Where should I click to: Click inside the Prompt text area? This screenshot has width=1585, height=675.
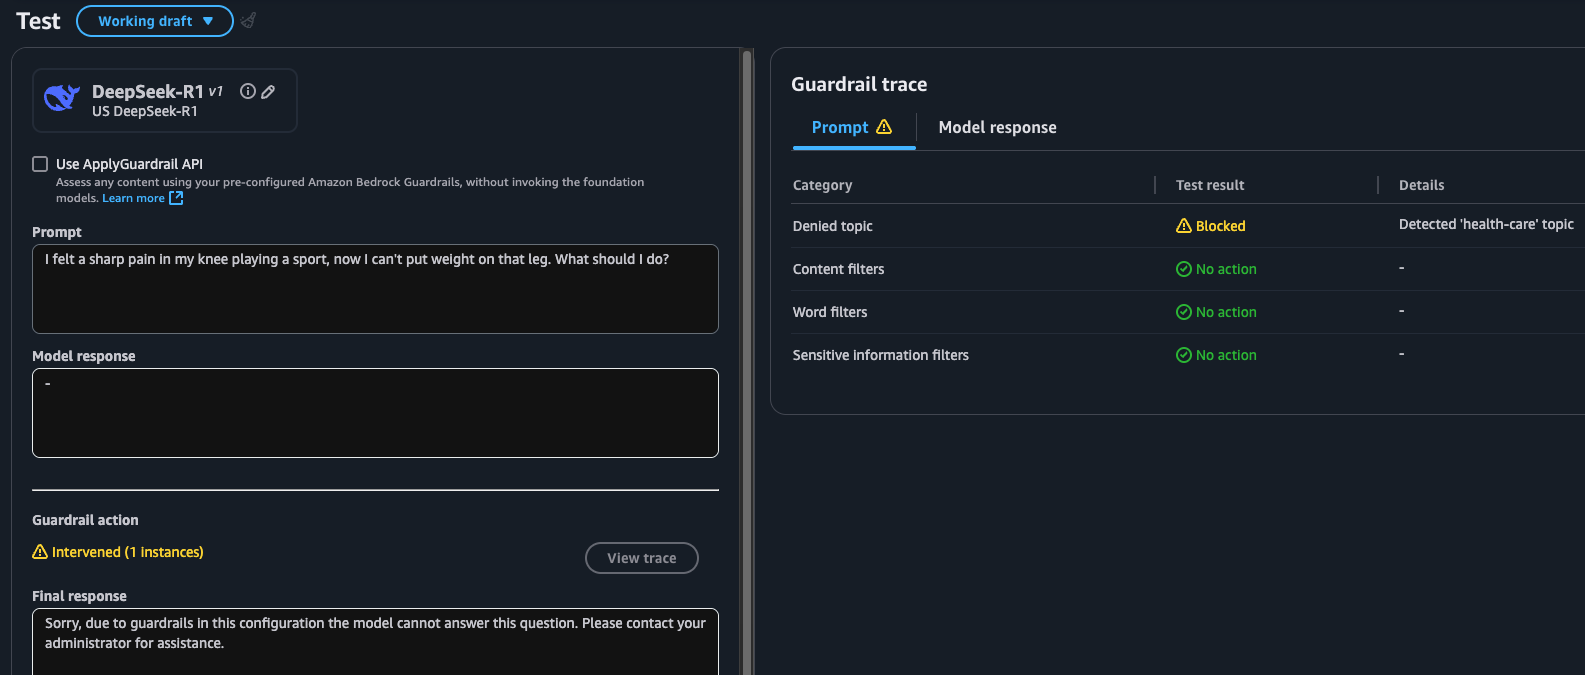(x=375, y=289)
